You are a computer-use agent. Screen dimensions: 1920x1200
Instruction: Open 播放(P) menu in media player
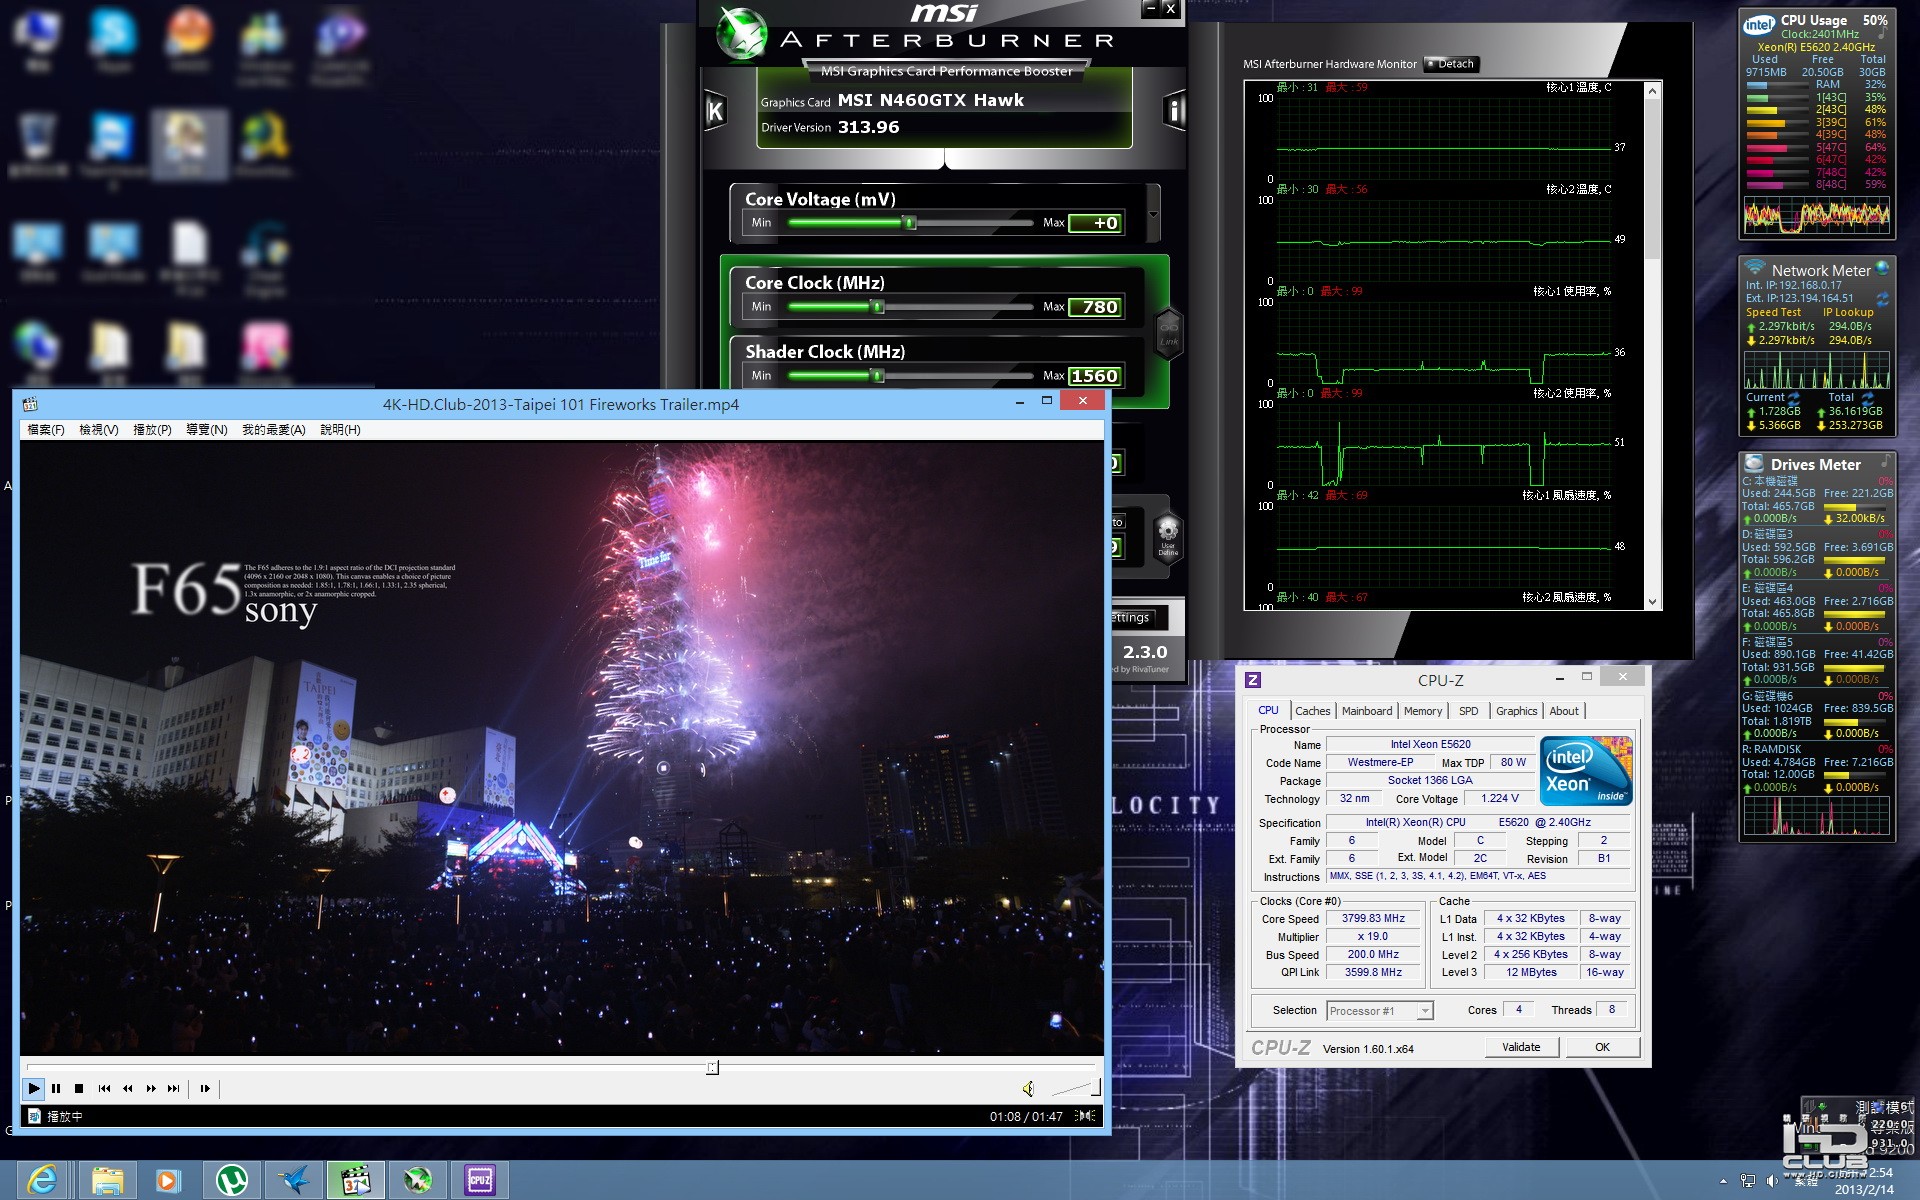coord(152,430)
